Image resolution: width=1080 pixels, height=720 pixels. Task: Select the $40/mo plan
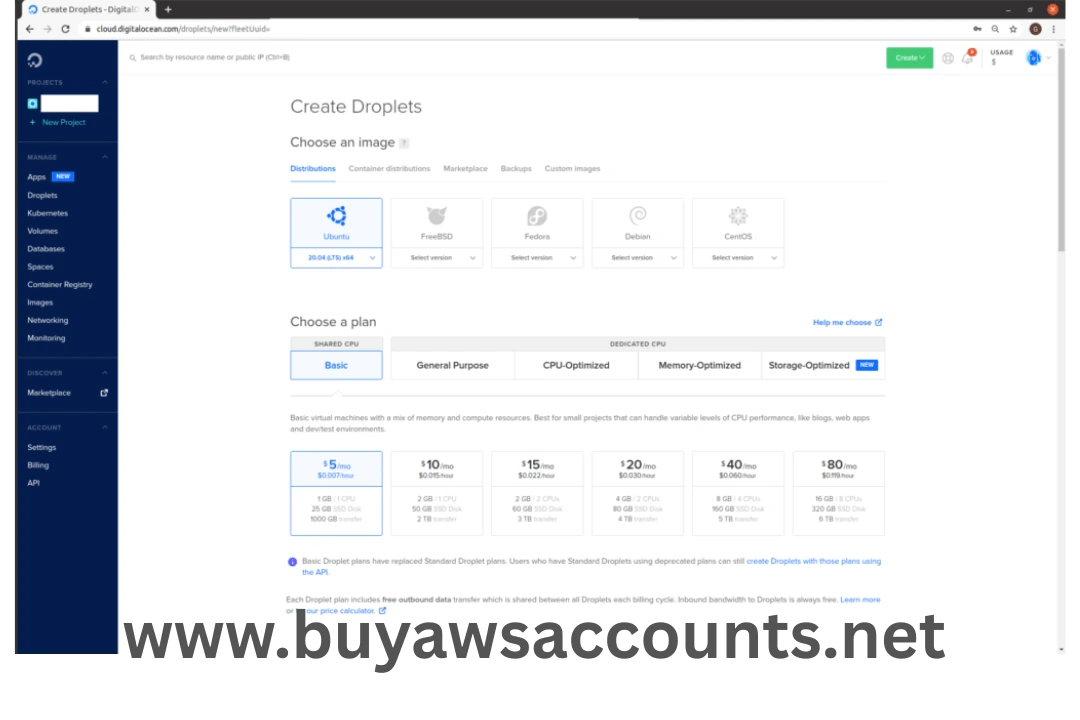pyautogui.click(x=738, y=493)
